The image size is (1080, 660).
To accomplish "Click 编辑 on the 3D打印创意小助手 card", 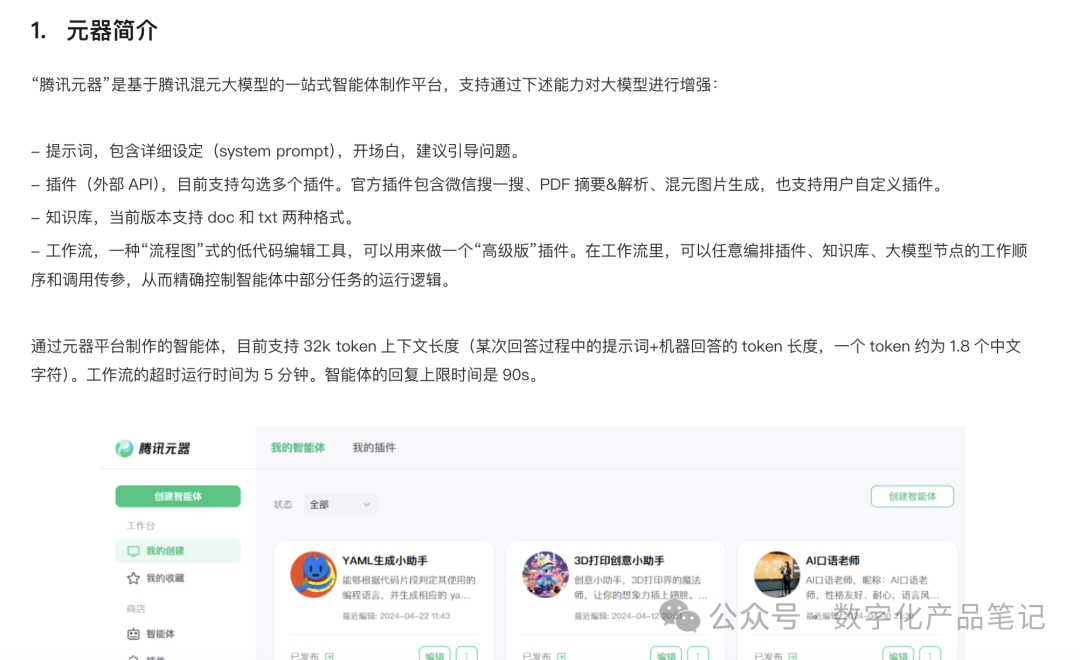I will [666, 655].
